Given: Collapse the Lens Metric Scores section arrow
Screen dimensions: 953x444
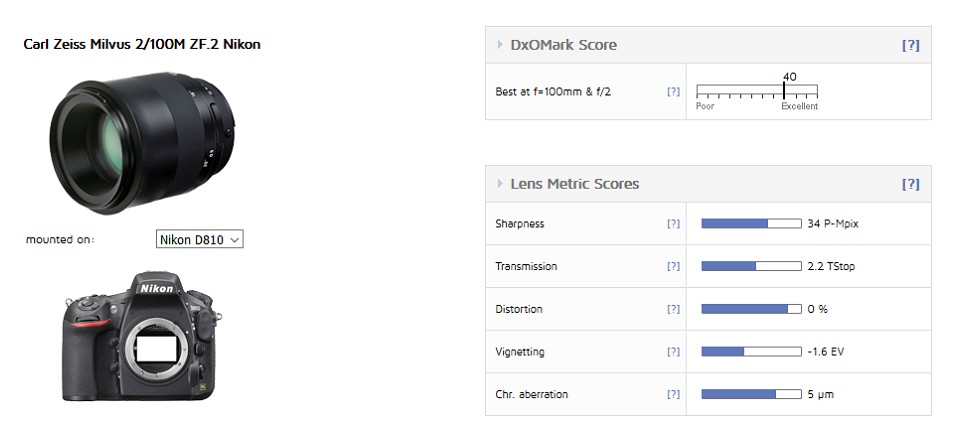Looking at the screenshot, I should pos(500,184).
